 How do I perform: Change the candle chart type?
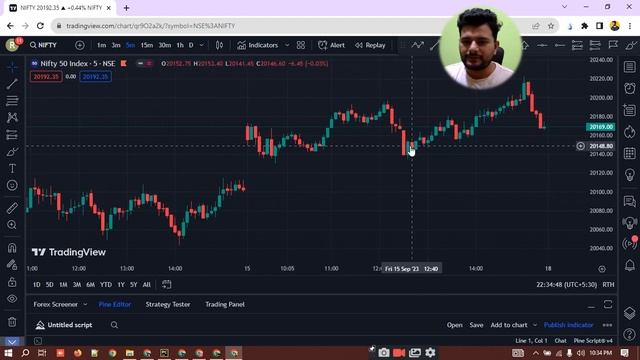click(219, 45)
